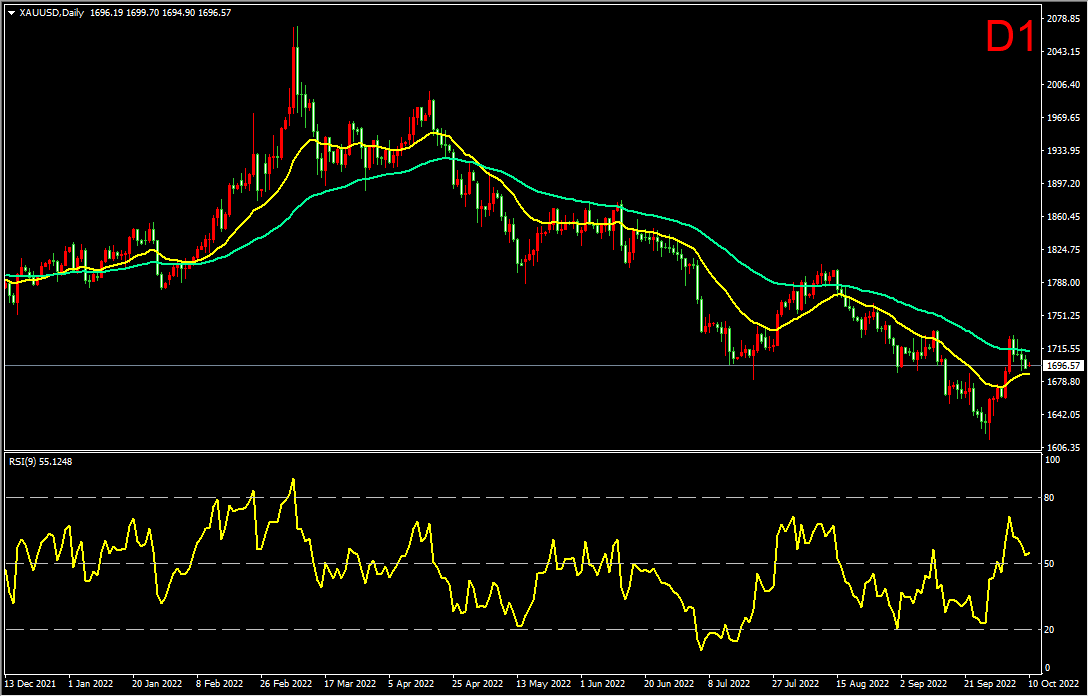Click price level 1678.80 on the axis
The height and width of the screenshot is (697, 1089).
[x=1063, y=382]
